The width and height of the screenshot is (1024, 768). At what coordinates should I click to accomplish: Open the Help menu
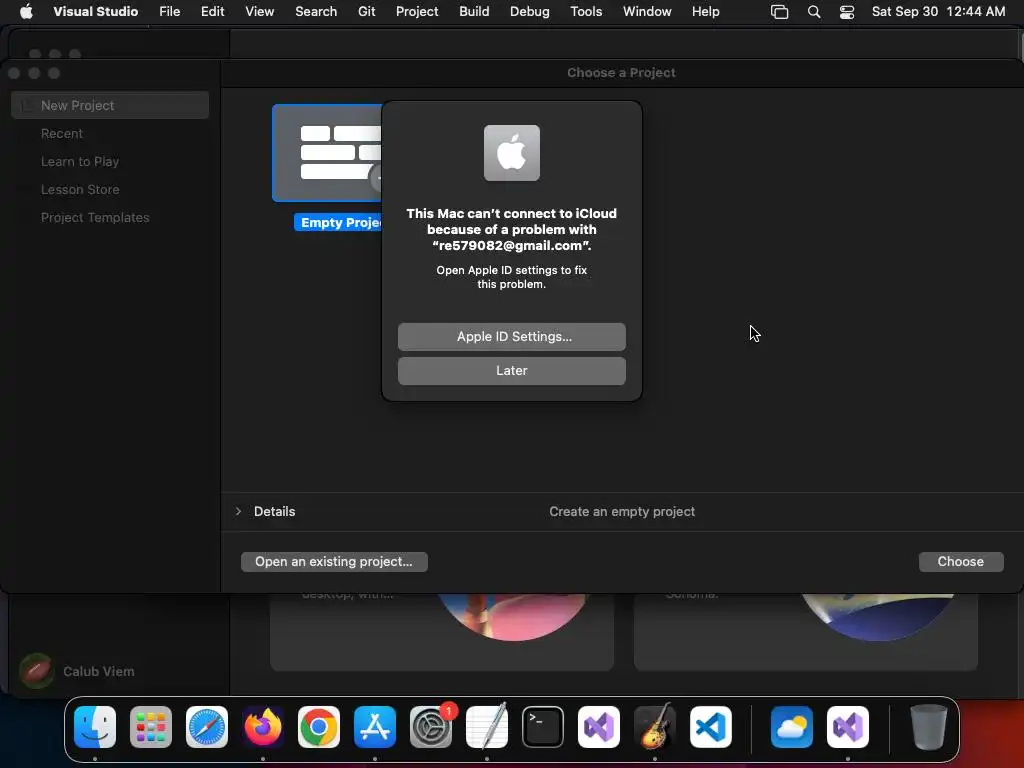pos(705,11)
